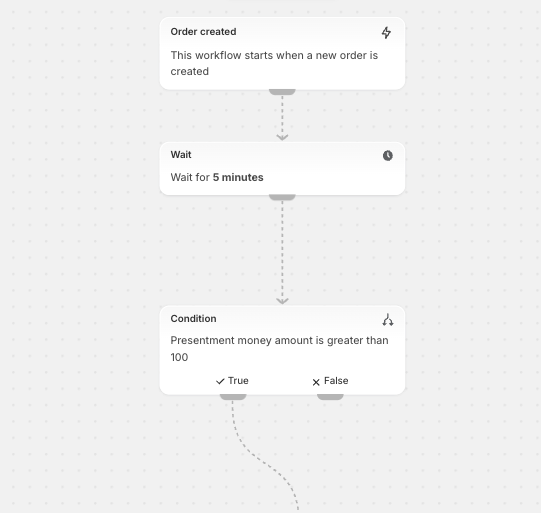Click the False branch output handle

pos(330,397)
